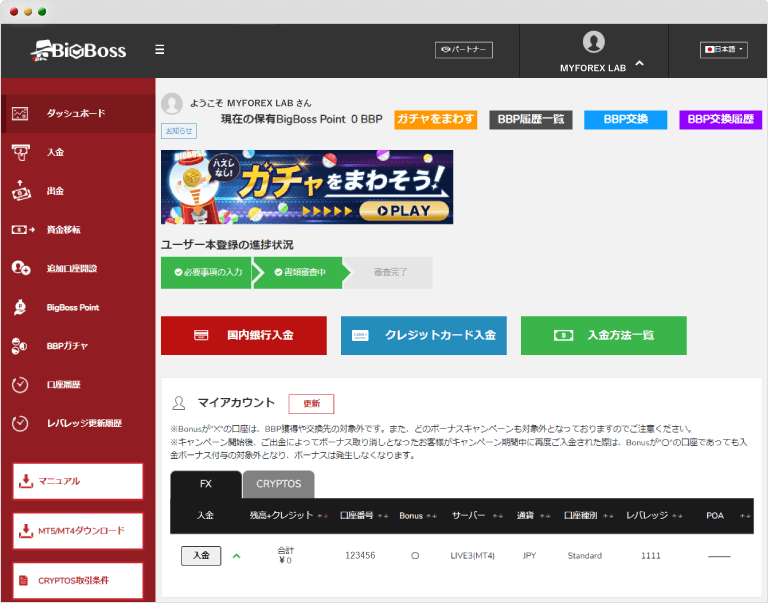Click leverage value 1111
This screenshot has width=768, height=603.
tap(651, 555)
